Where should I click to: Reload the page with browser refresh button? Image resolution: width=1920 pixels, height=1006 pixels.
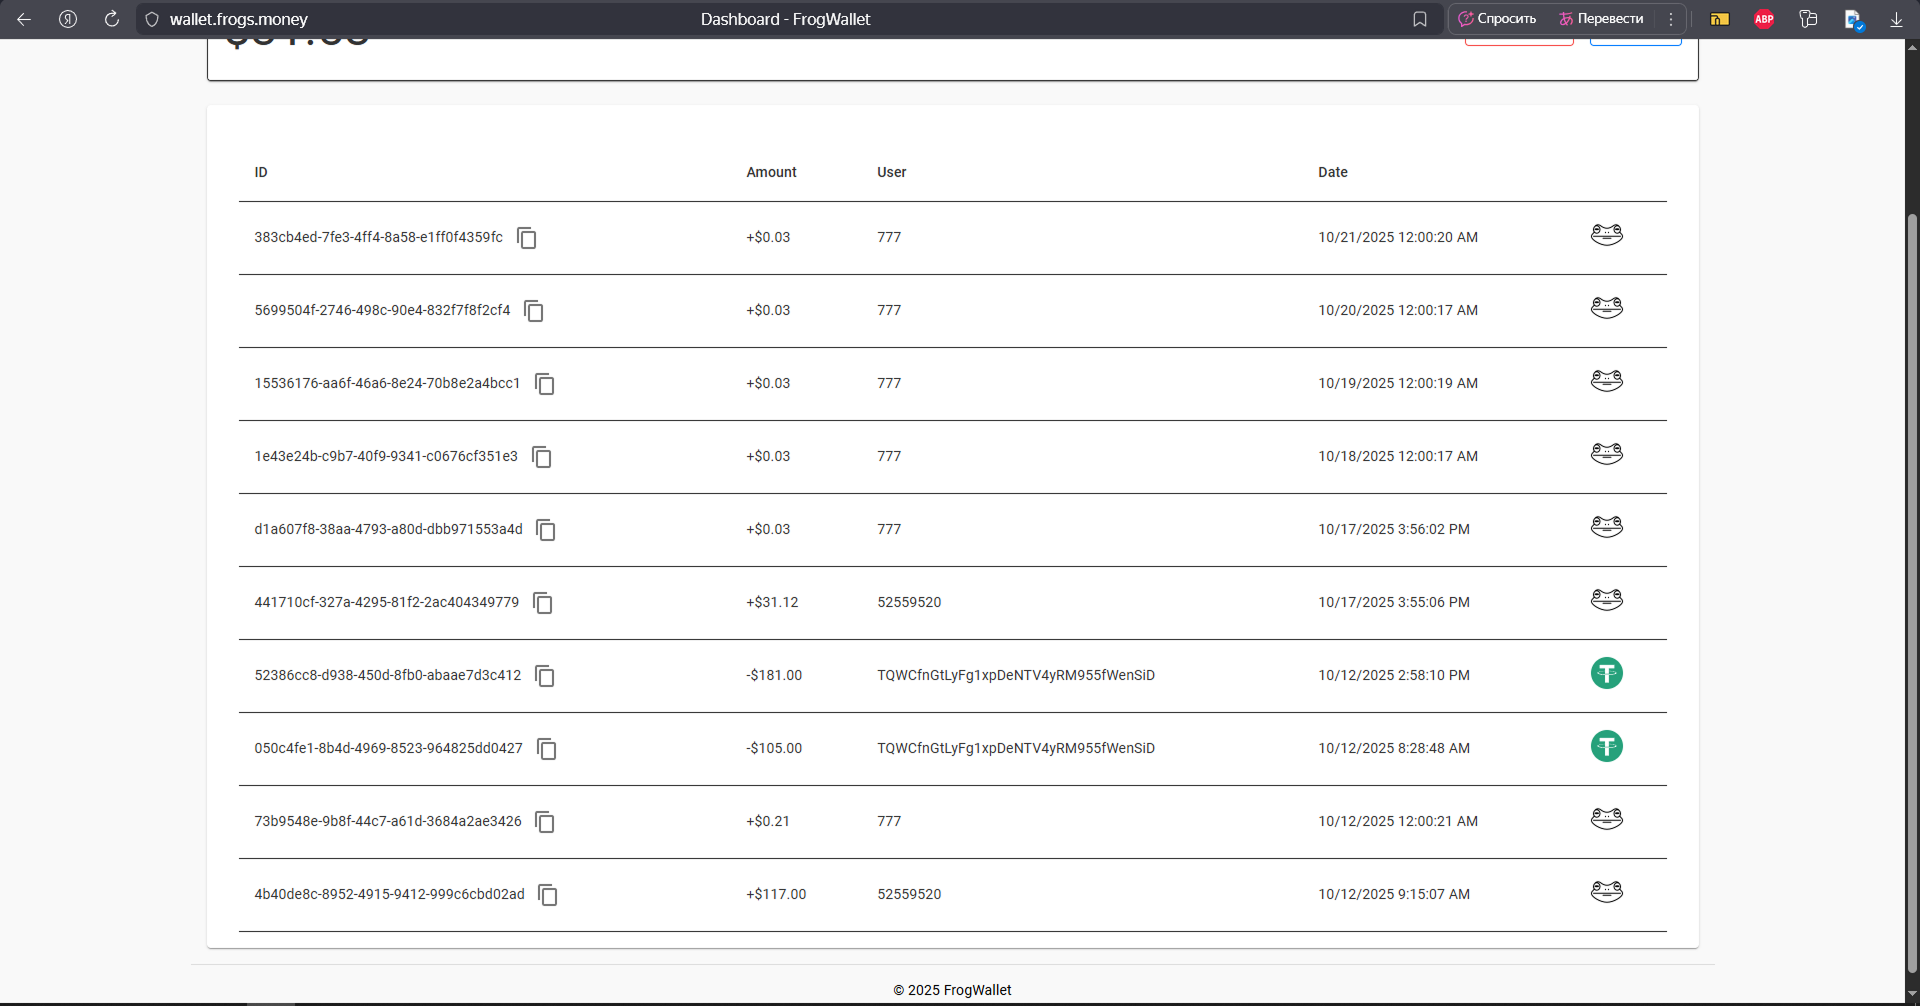(x=112, y=19)
